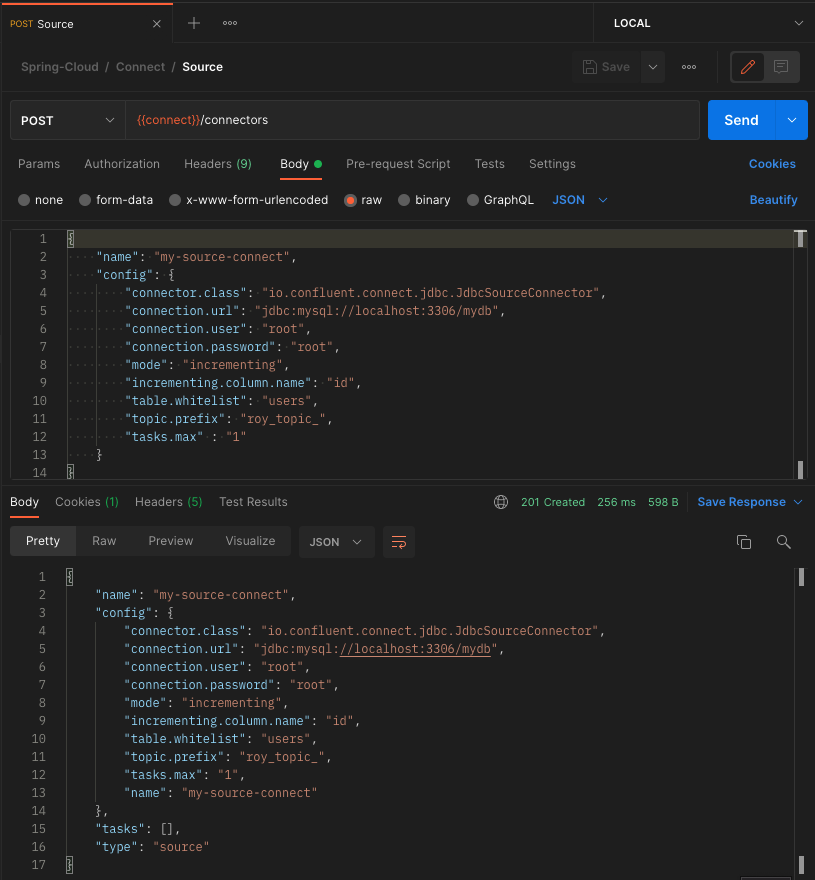
Task: Click the network globe icon in response bar
Action: click(501, 502)
